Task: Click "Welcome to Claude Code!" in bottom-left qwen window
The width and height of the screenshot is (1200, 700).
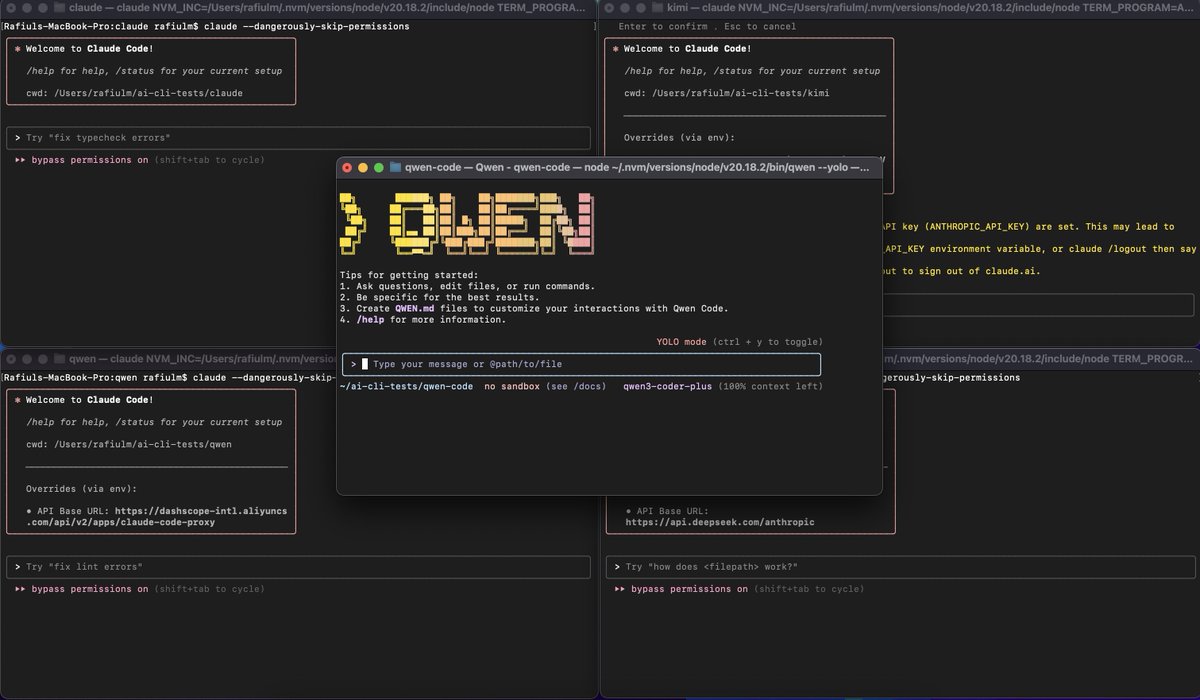Action: coord(89,400)
